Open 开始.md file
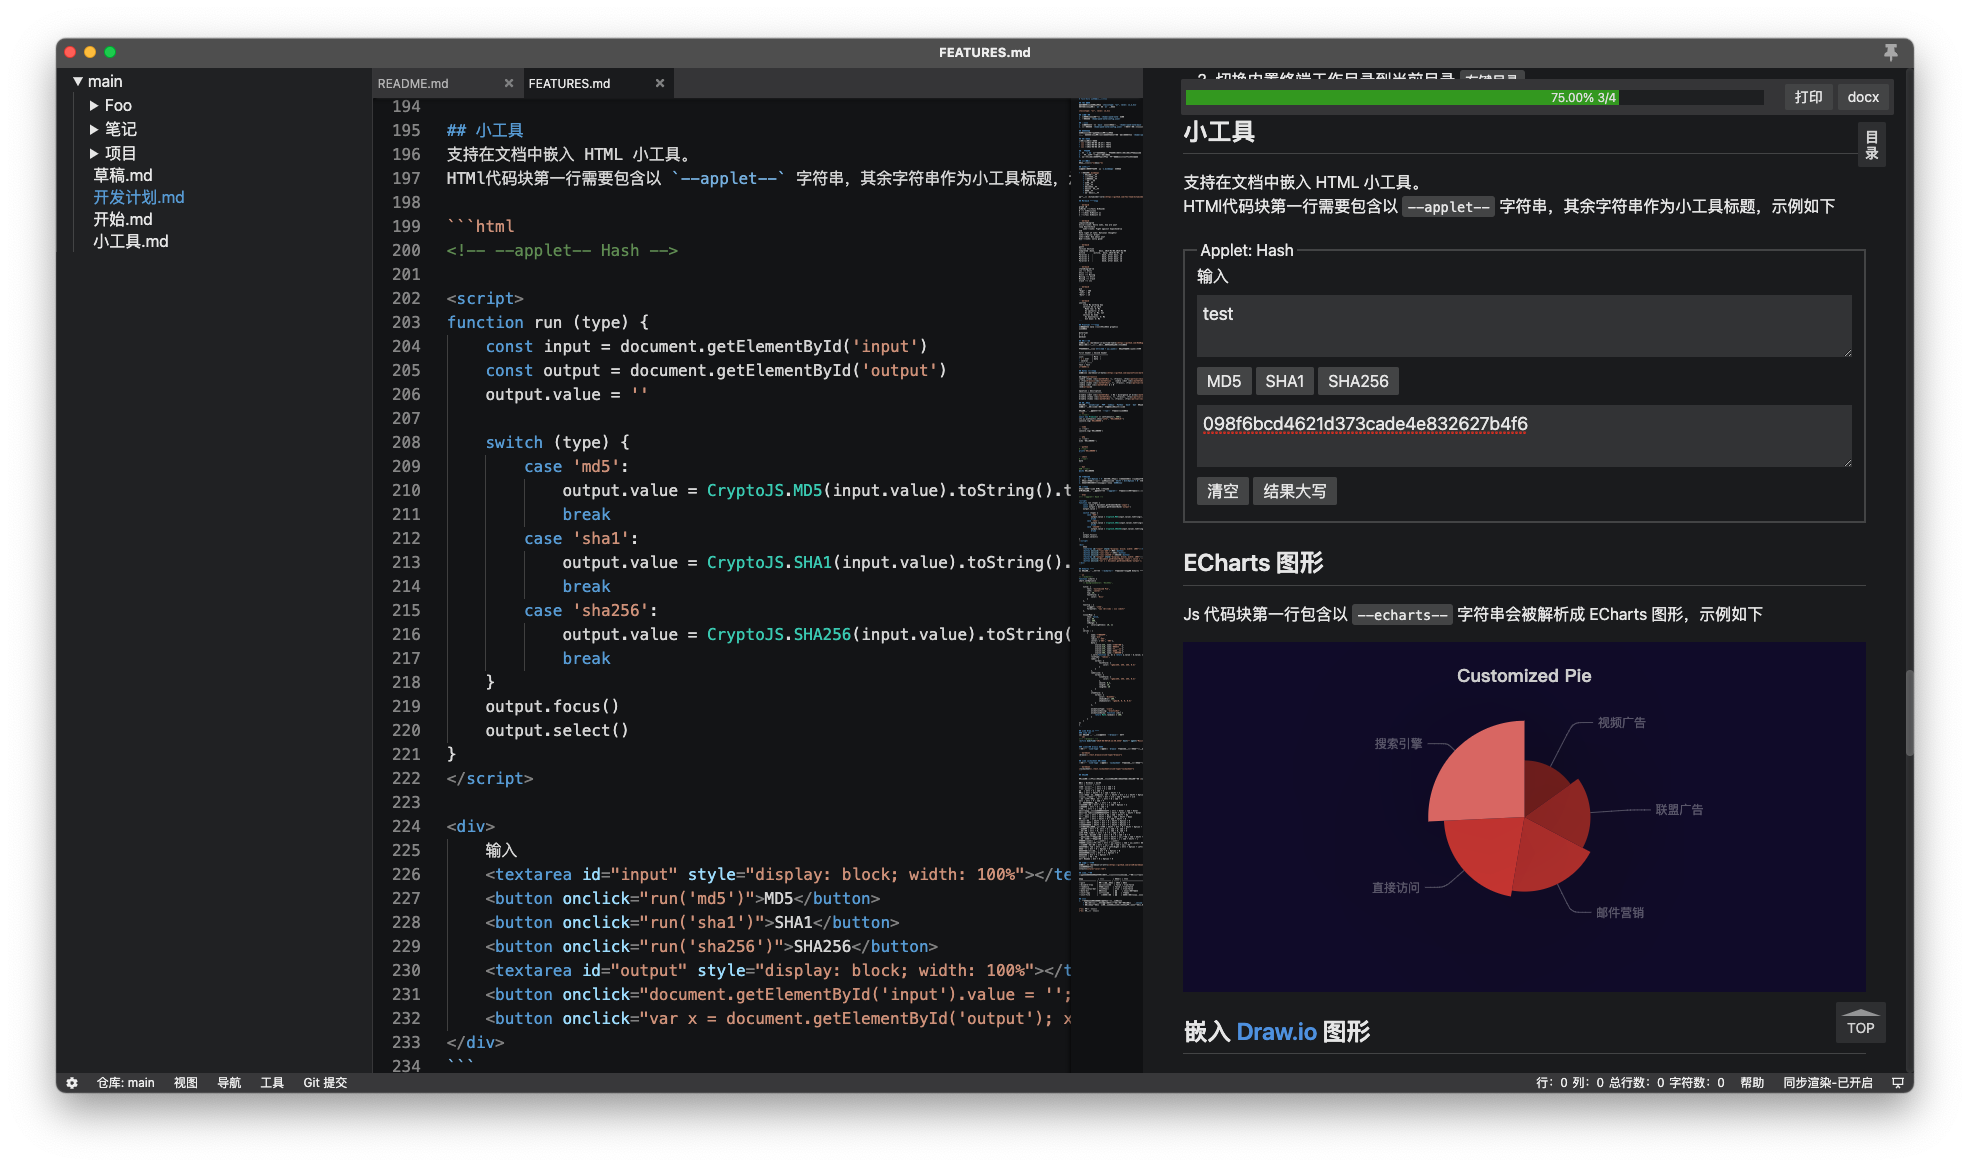 [x=123, y=219]
